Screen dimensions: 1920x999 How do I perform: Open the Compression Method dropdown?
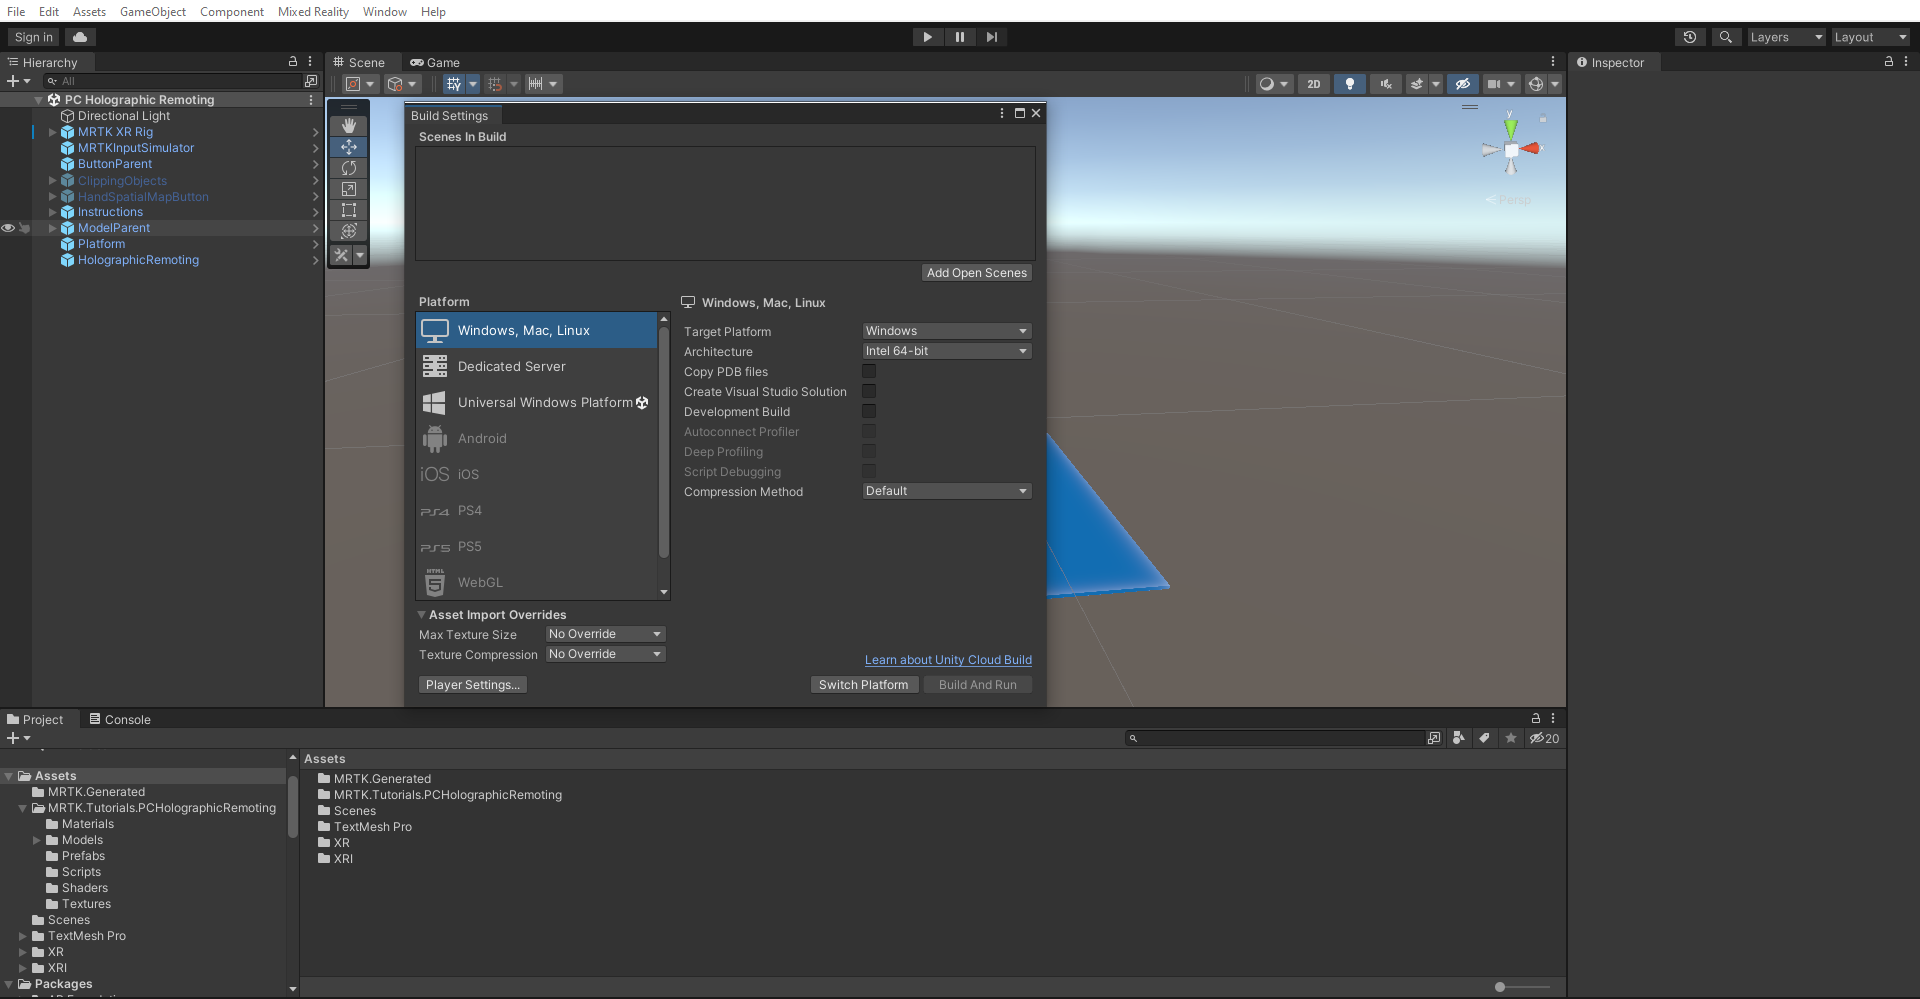(945, 490)
